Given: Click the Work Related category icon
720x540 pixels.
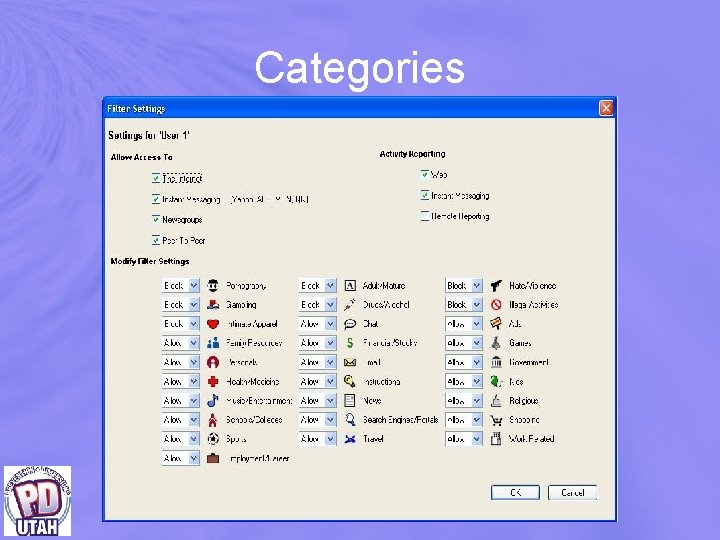Looking at the screenshot, I should [496, 439].
